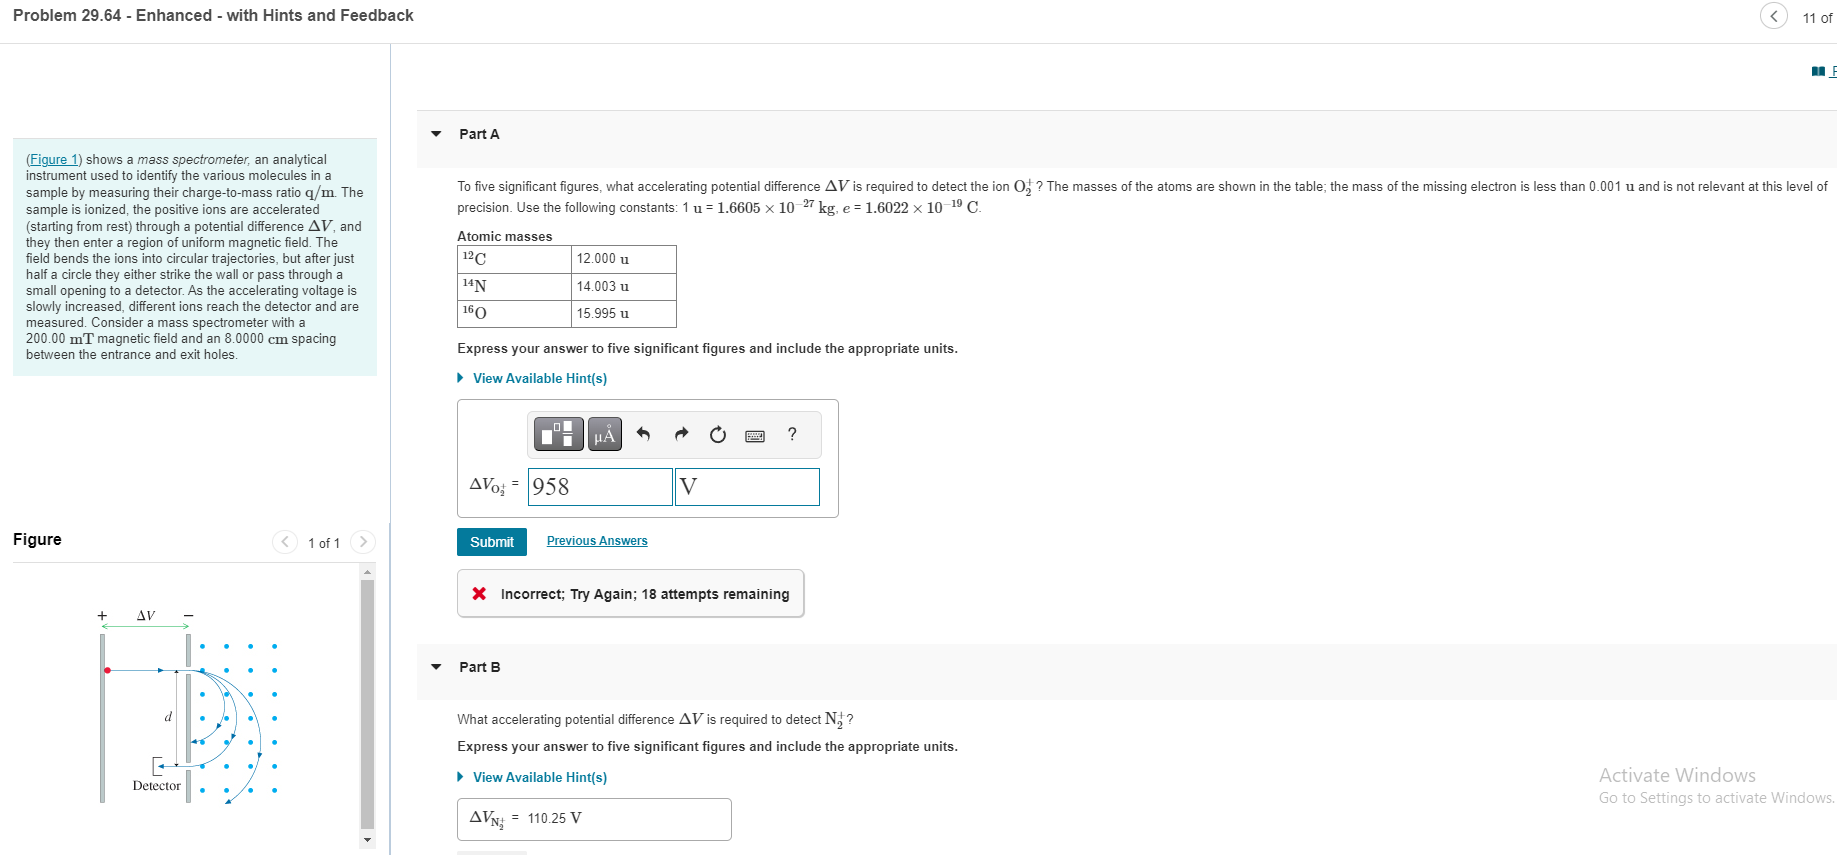The image size is (1837, 855).
Task: Click the 1 of 1 figure counter
Action: (324, 543)
